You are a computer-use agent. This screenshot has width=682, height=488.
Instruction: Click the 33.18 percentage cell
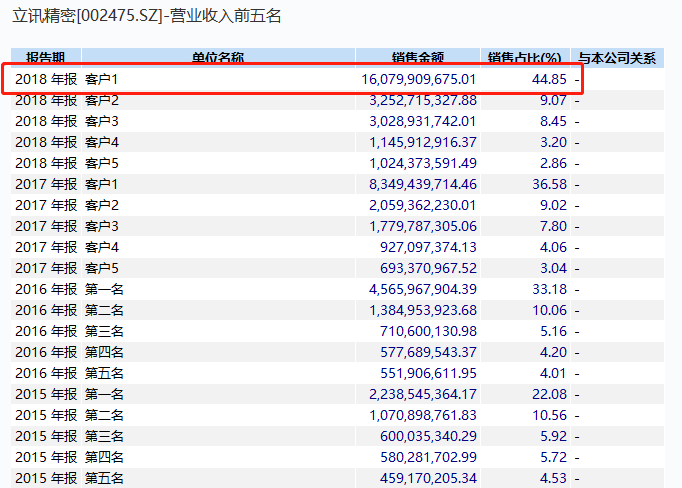click(x=549, y=289)
